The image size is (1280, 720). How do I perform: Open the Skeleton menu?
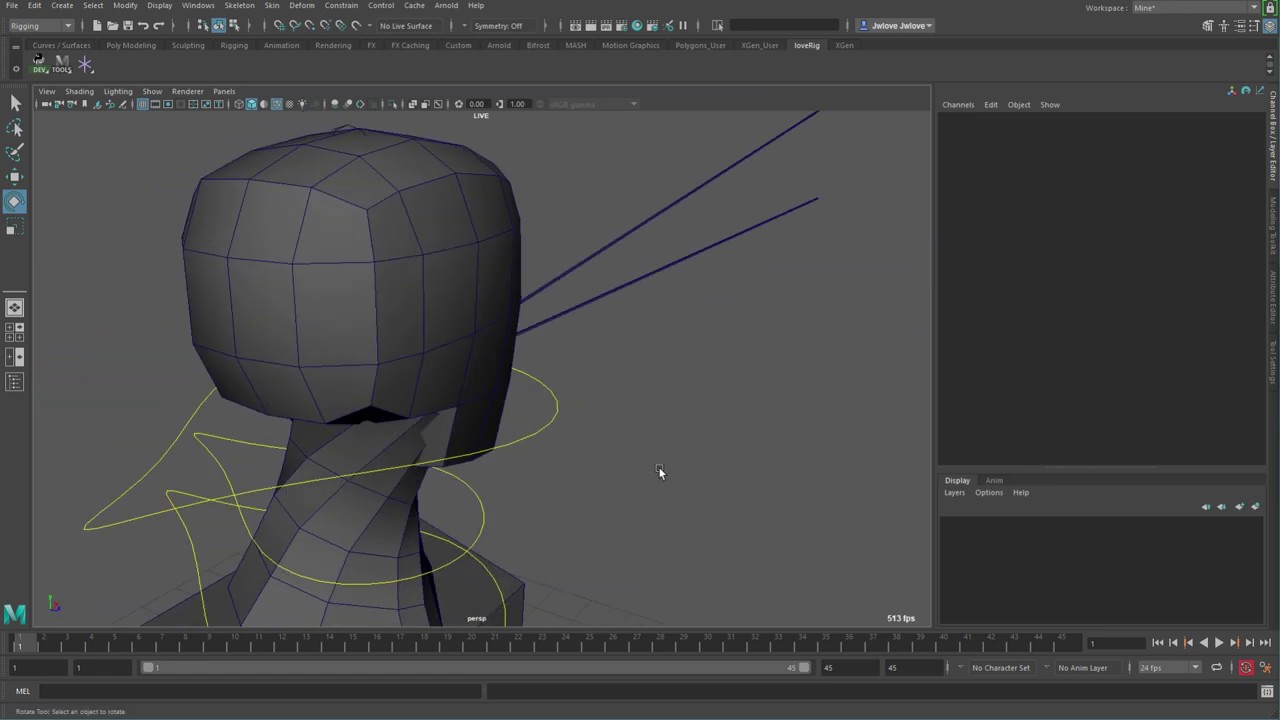tap(239, 5)
